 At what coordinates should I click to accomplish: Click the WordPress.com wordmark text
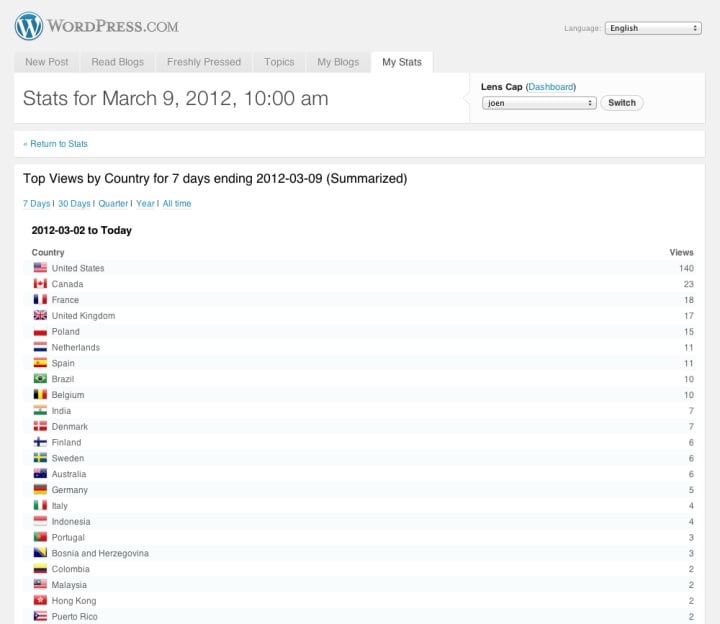tap(113, 26)
